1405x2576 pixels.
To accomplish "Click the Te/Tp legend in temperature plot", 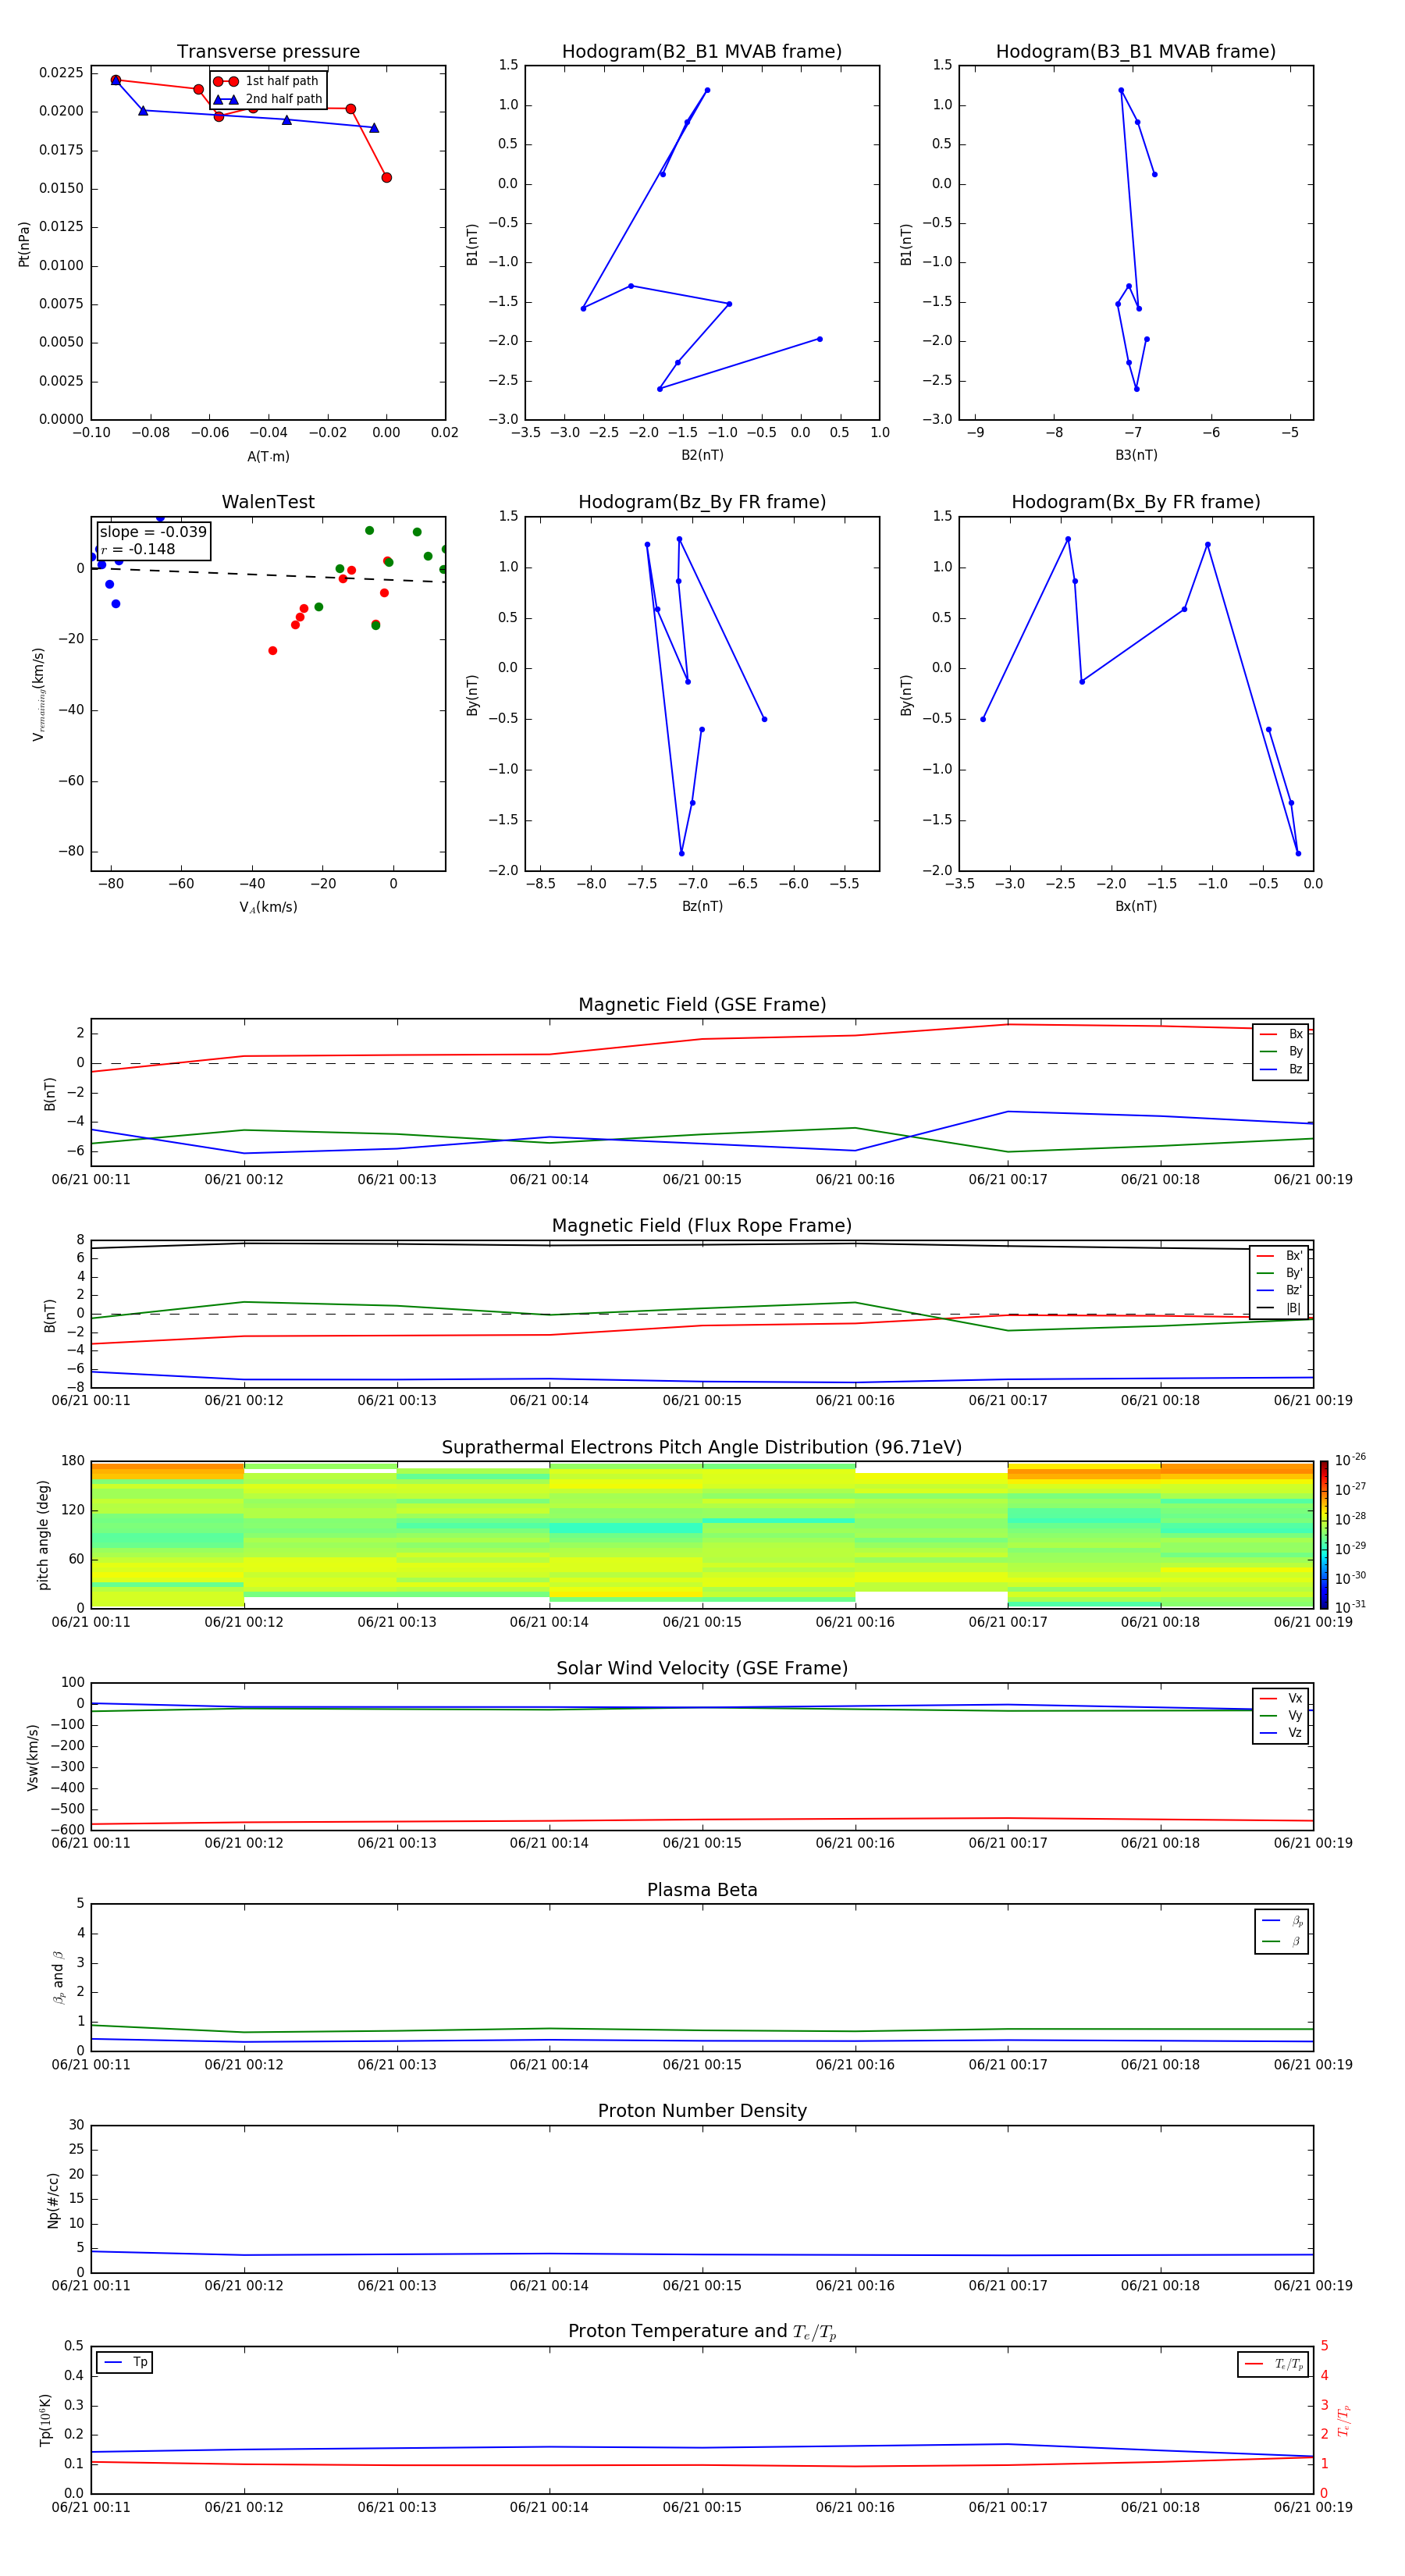I will pyautogui.click(x=1273, y=2364).
